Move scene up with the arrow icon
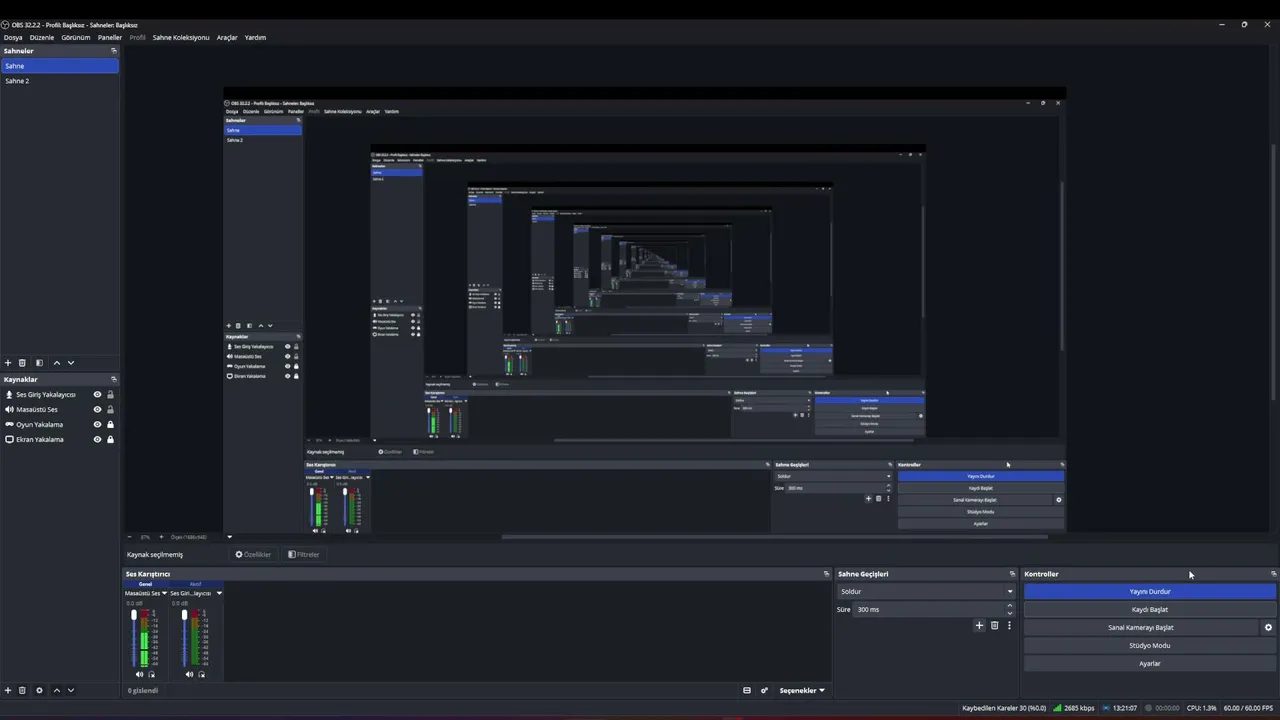This screenshot has width=1280, height=720. tap(56, 363)
